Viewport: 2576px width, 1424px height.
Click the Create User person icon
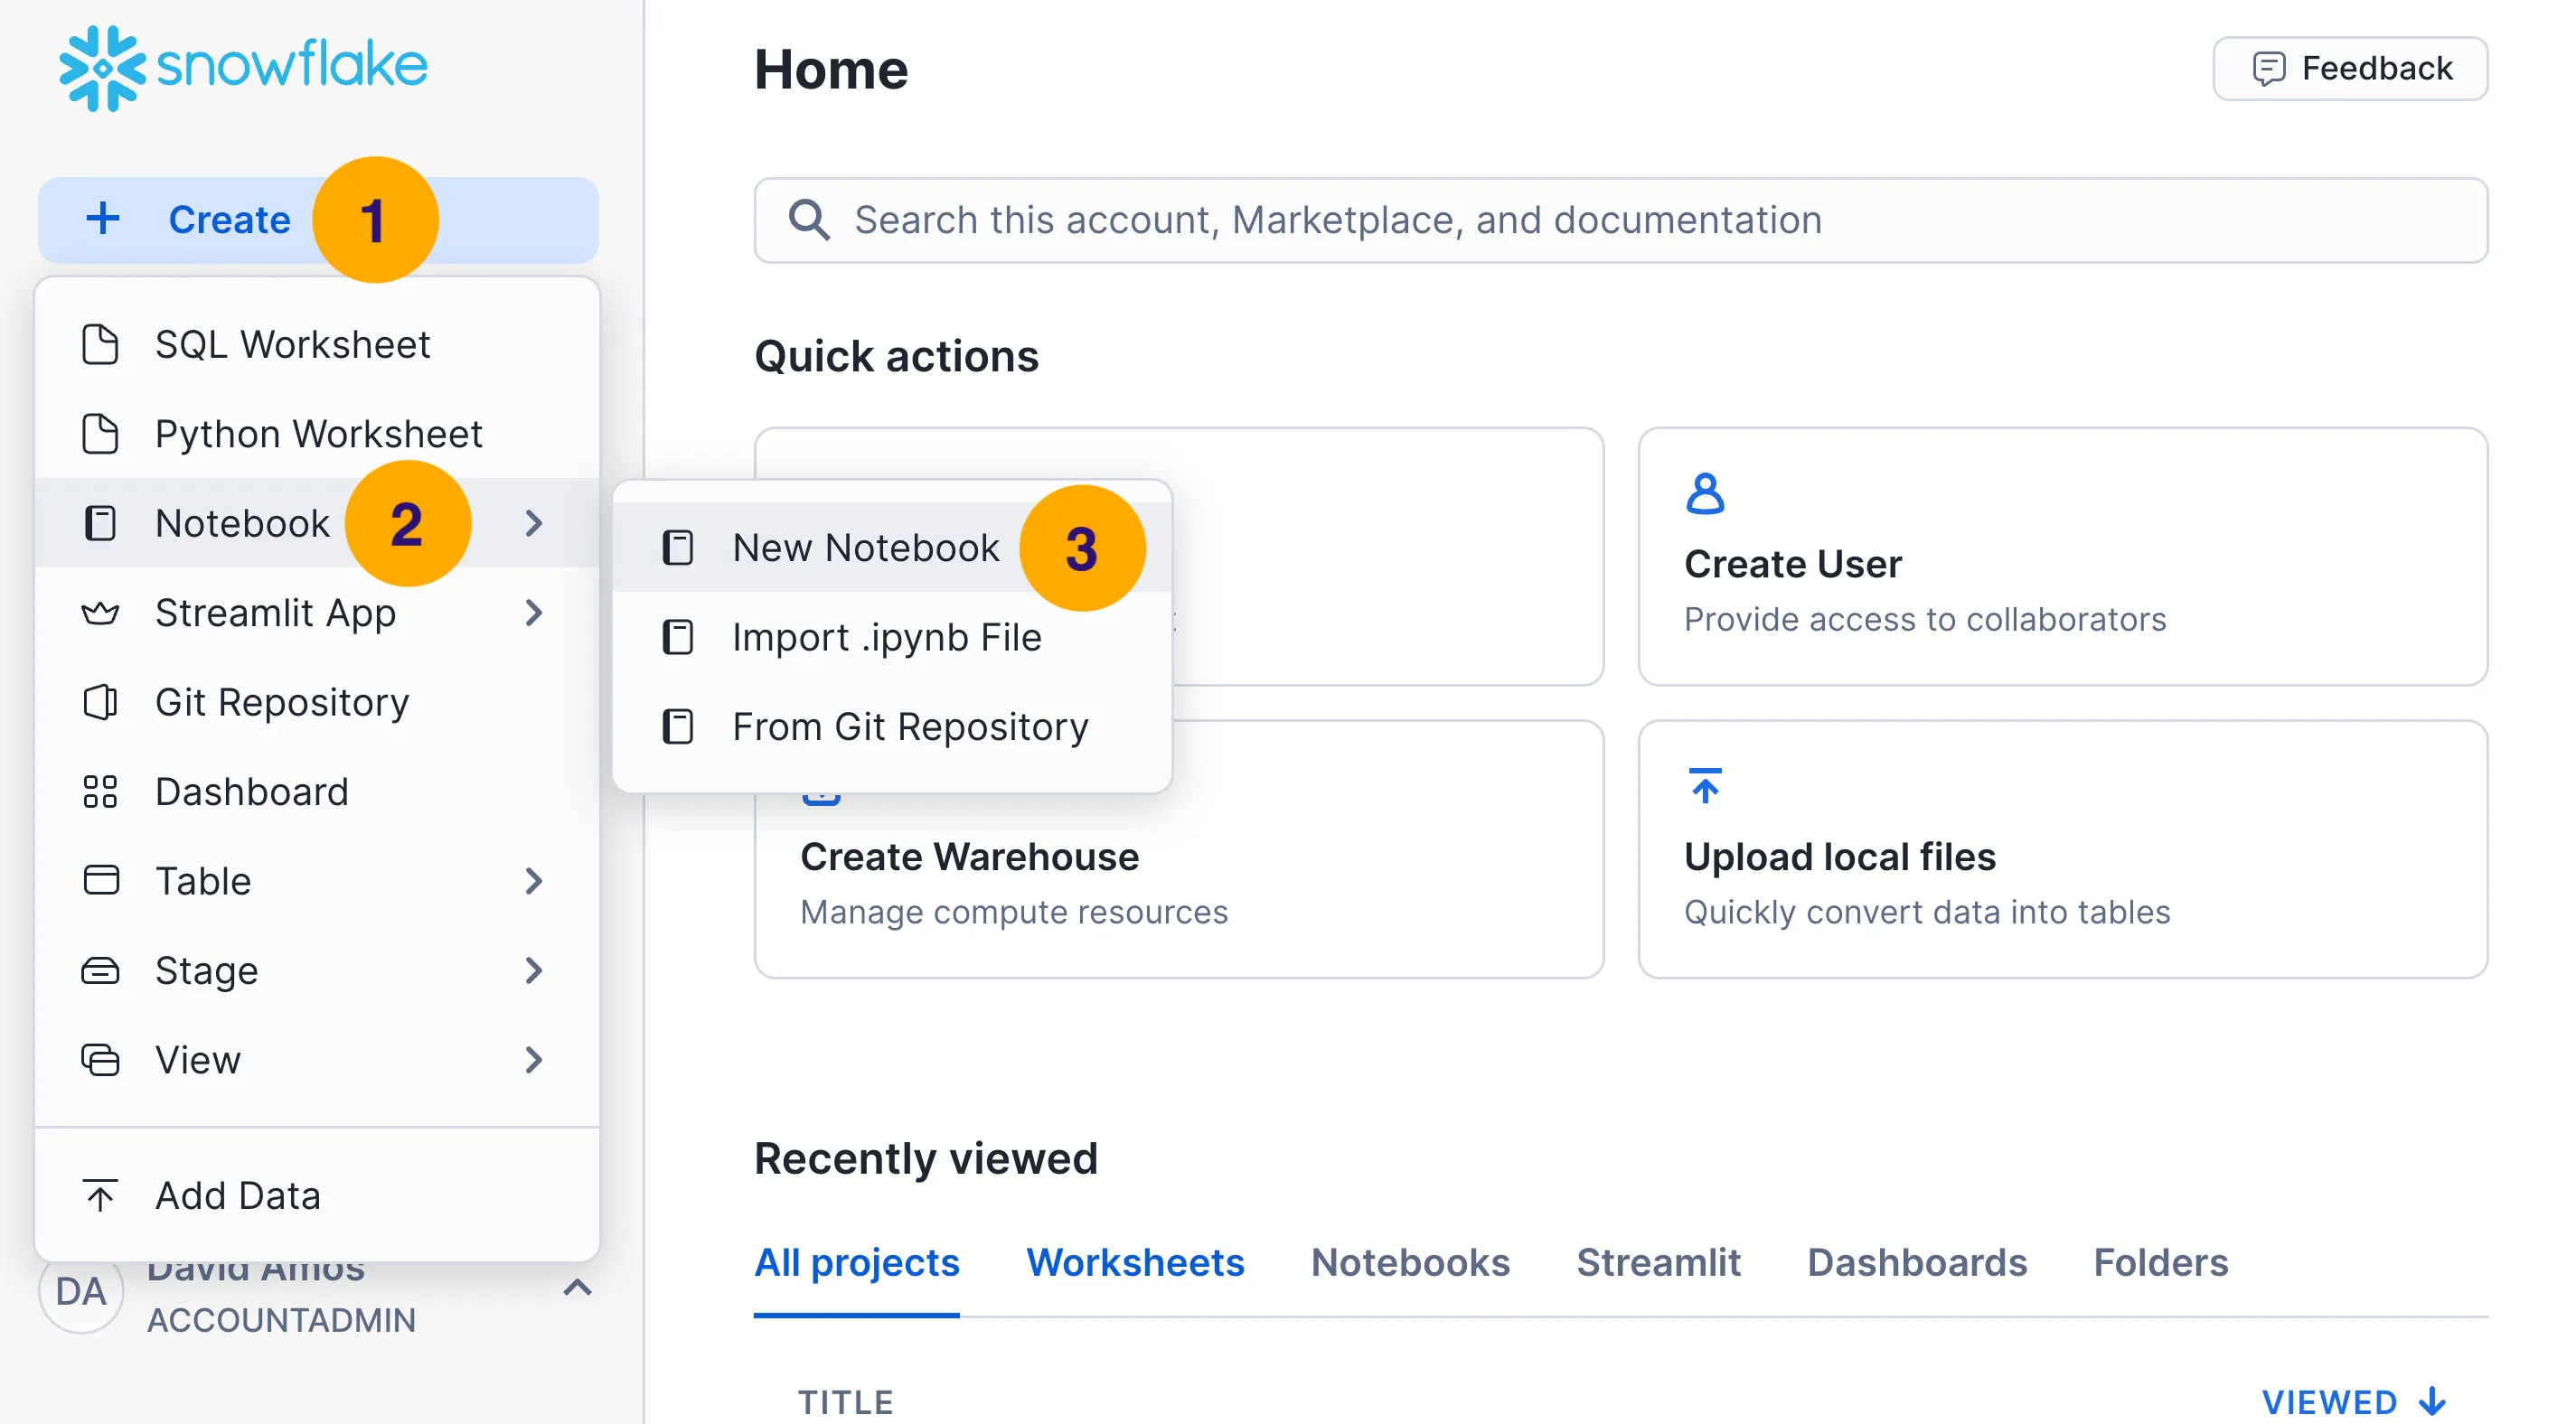1705,493
